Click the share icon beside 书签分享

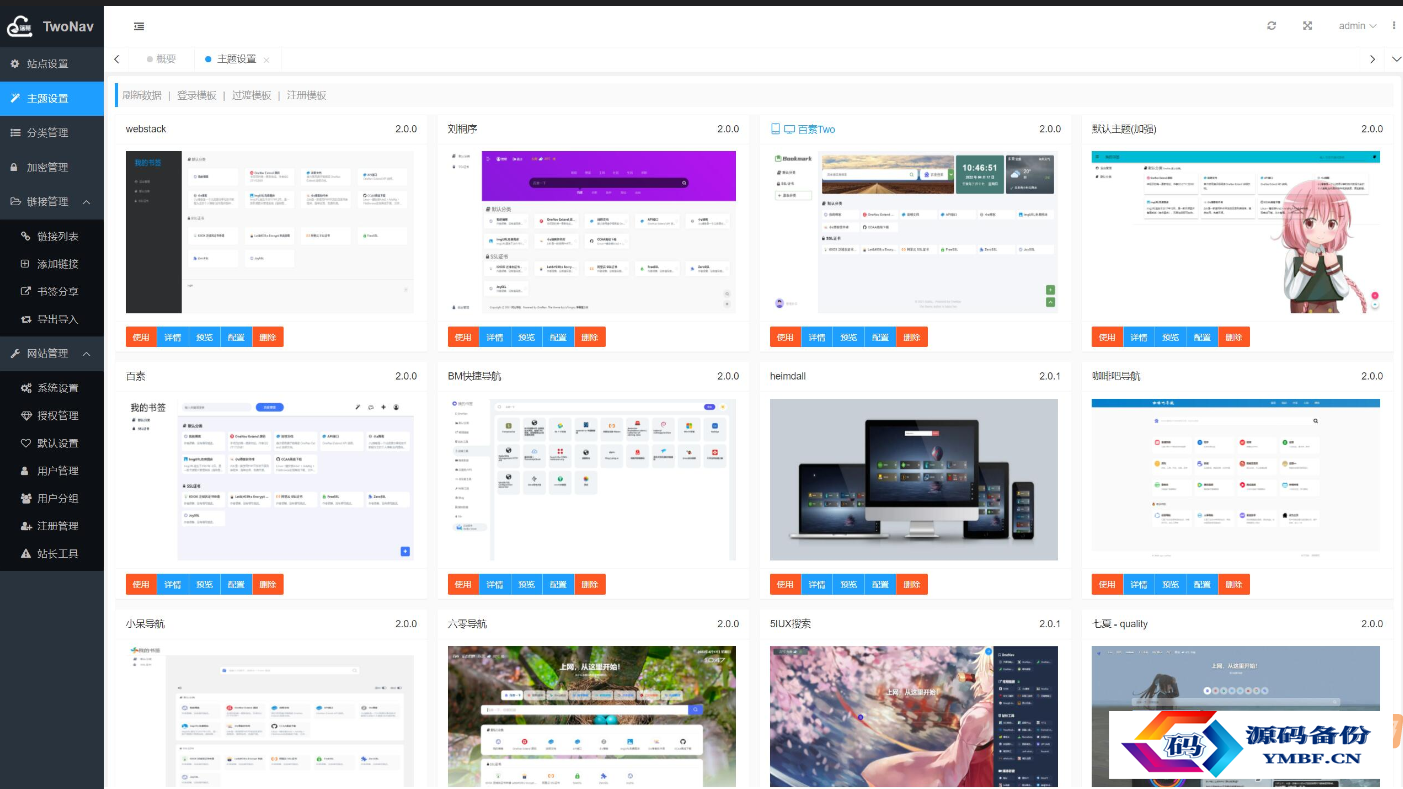(x=27, y=292)
